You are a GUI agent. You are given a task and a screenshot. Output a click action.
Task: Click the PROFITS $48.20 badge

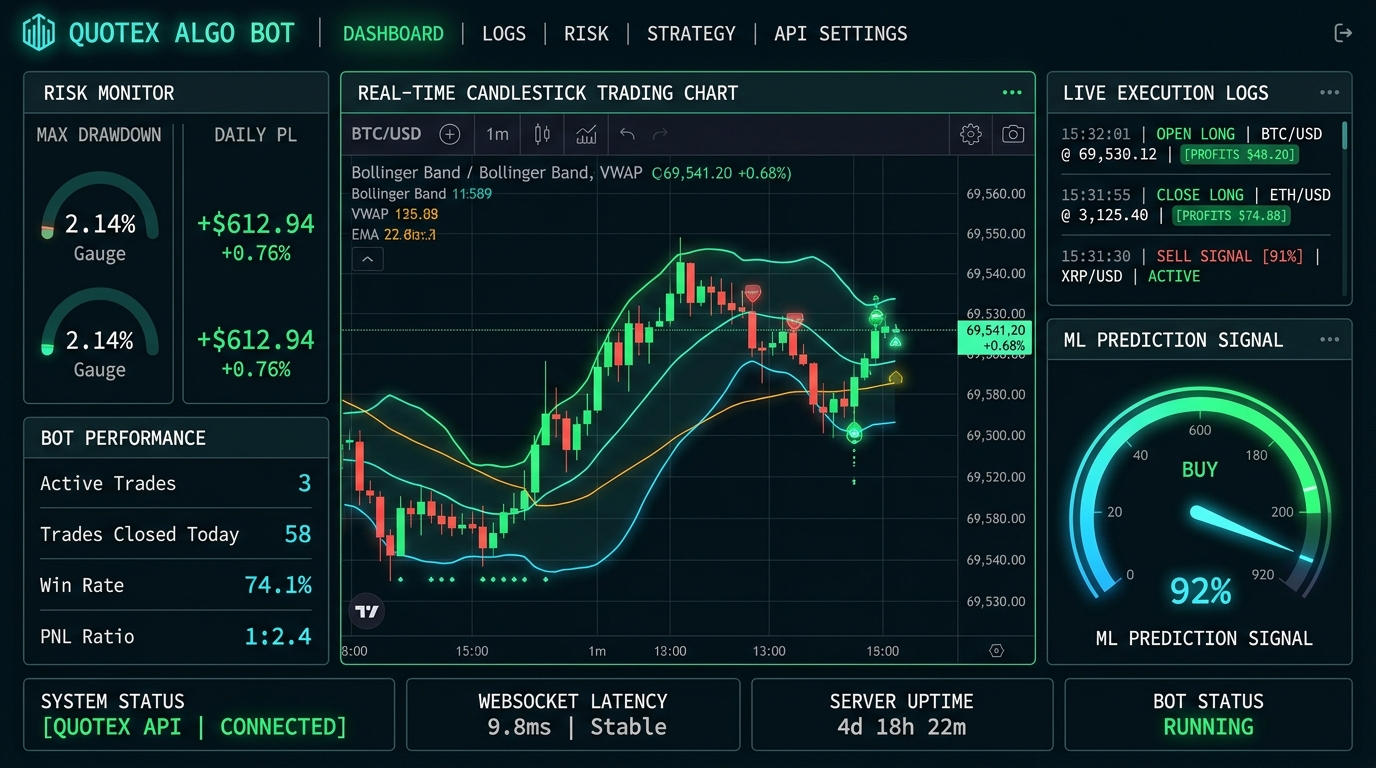[x=1239, y=155]
